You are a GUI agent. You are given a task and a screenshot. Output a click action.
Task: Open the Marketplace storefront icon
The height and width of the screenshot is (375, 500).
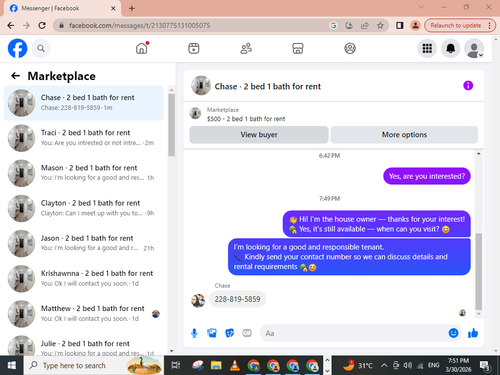[x=298, y=48]
